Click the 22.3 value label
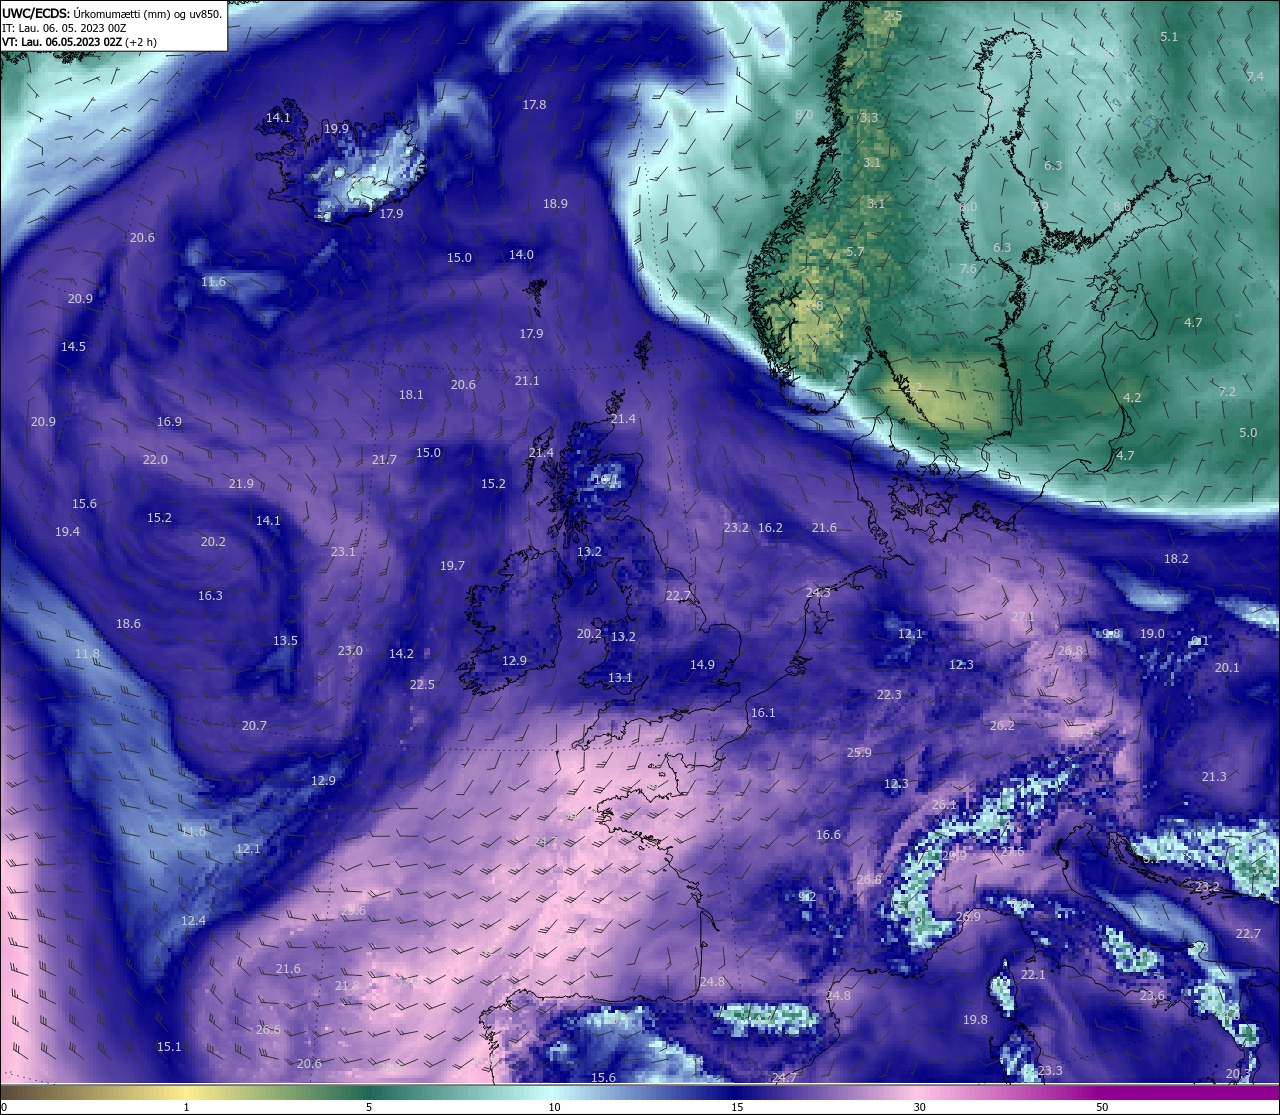The image size is (1280, 1115). tap(889, 695)
